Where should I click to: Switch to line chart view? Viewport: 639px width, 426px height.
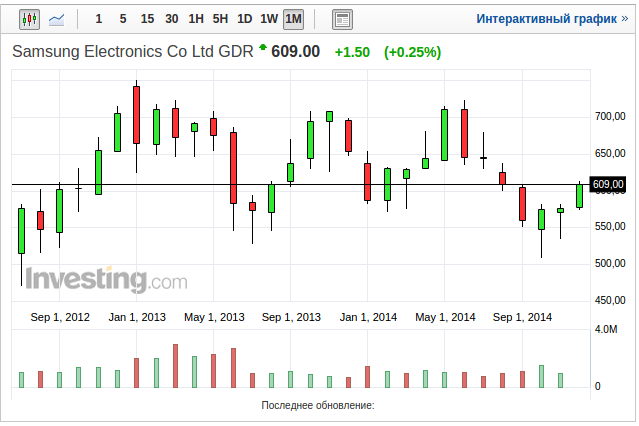[56, 19]
